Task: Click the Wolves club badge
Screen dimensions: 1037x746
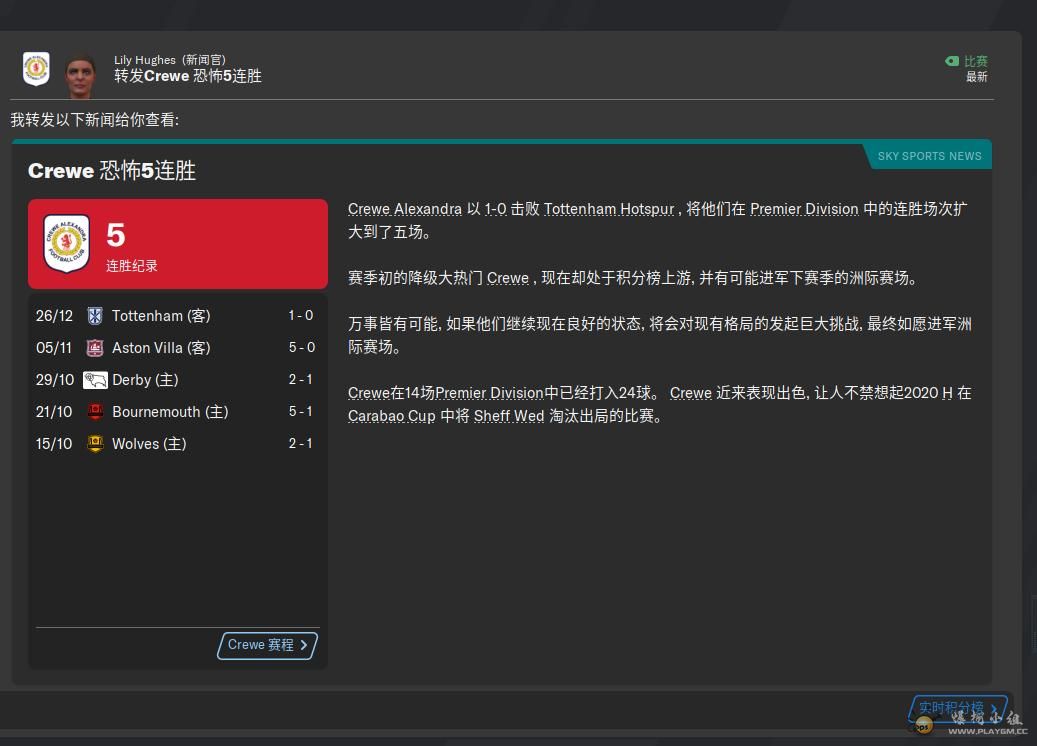Action: point(95,443)
